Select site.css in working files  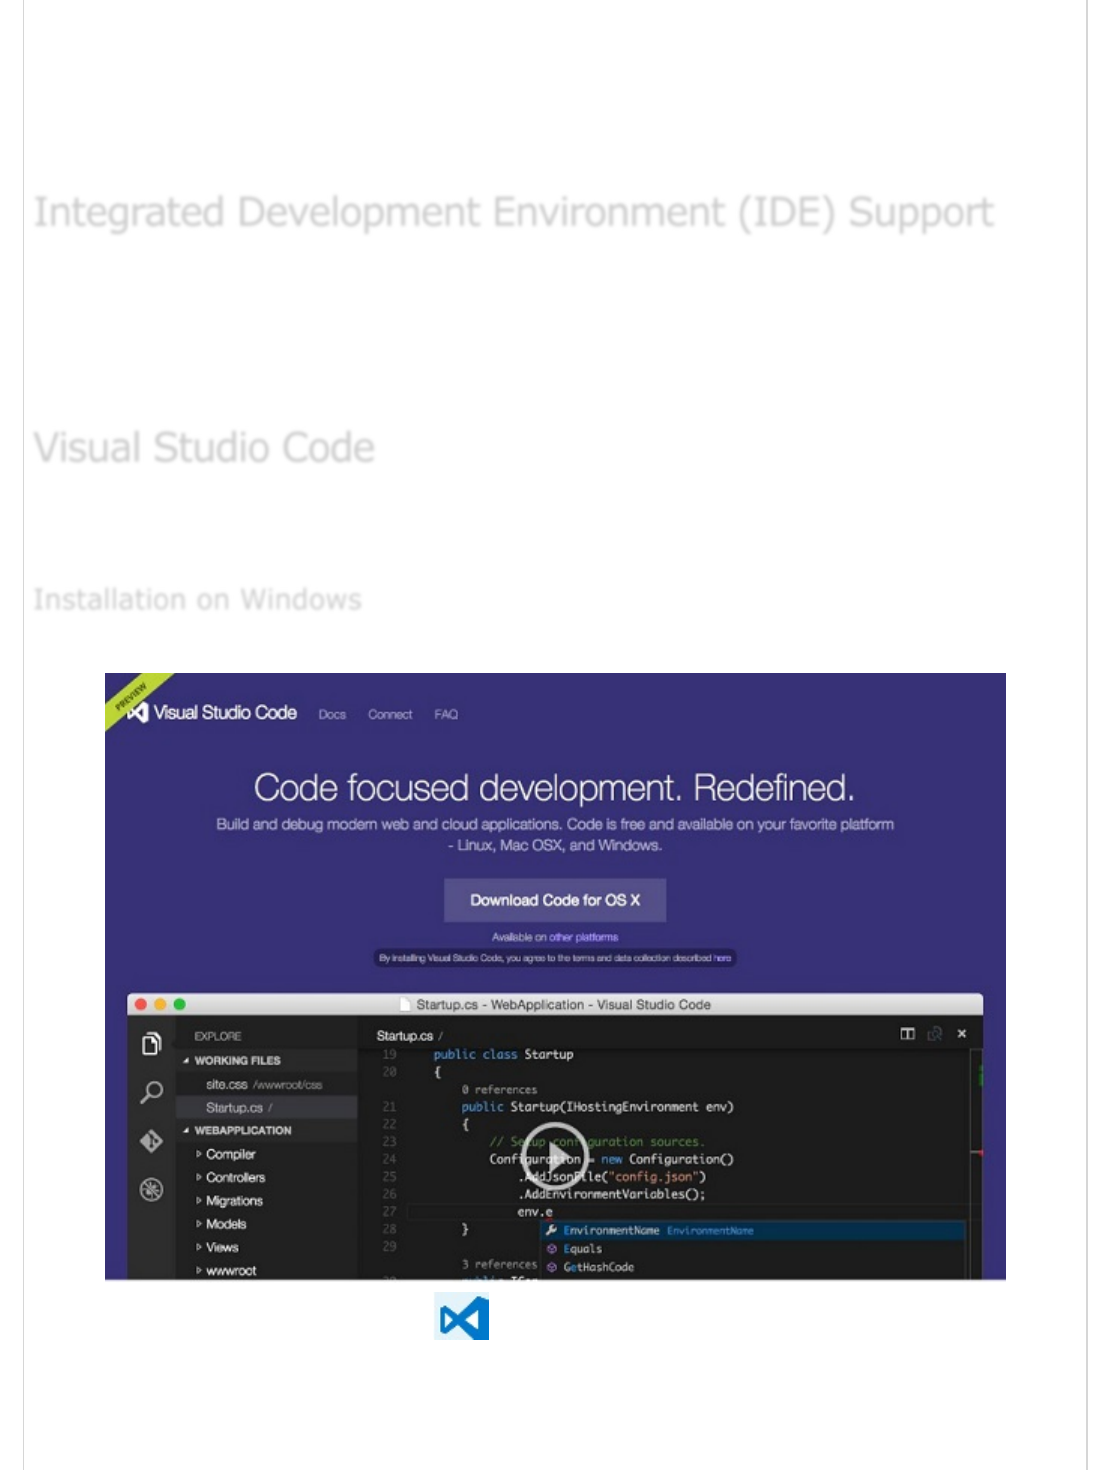[x=265, y=1084]
